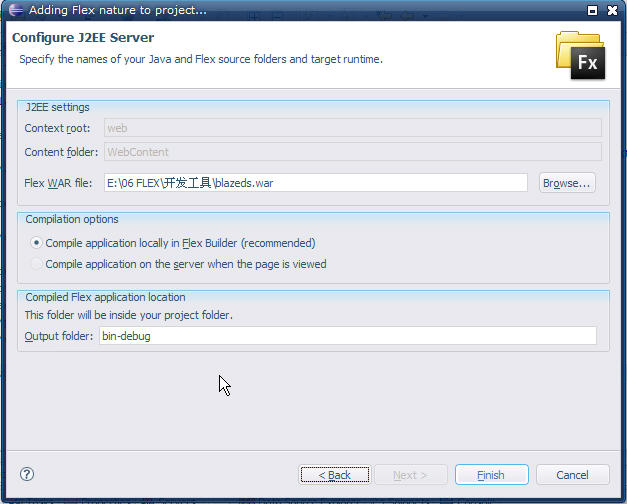Click the Context root field containing web
627x504 pixels.
point(353,128)
